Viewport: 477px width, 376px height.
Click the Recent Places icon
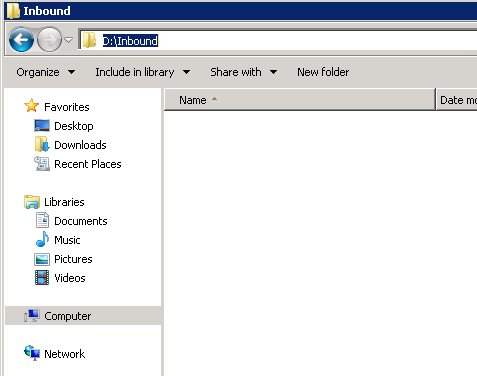42,163
